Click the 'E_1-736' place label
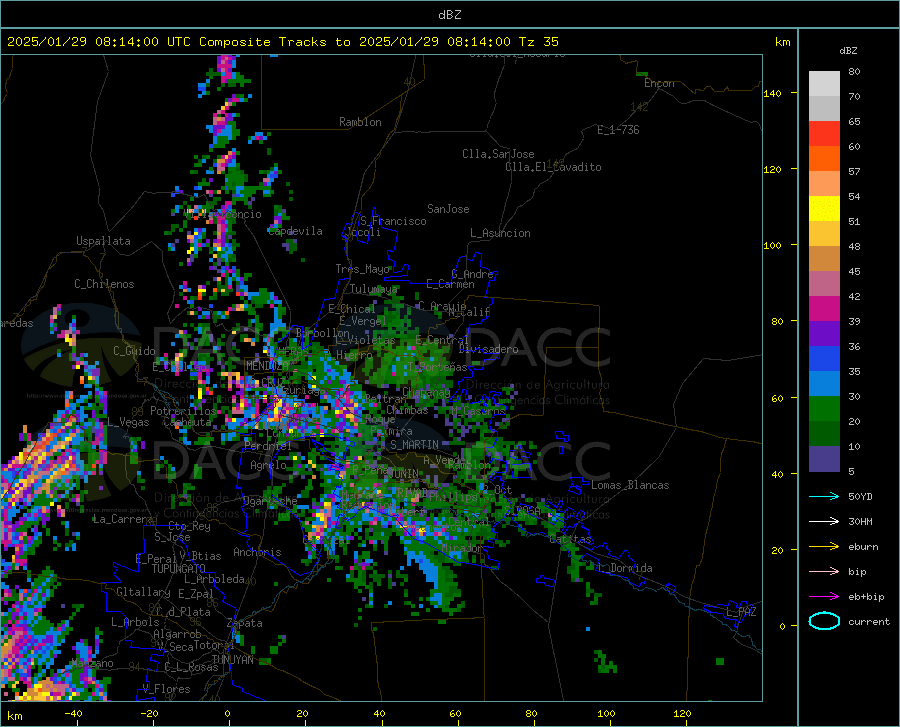The height and width of the screenshot is (727, 900). click(x=618, y=130)
